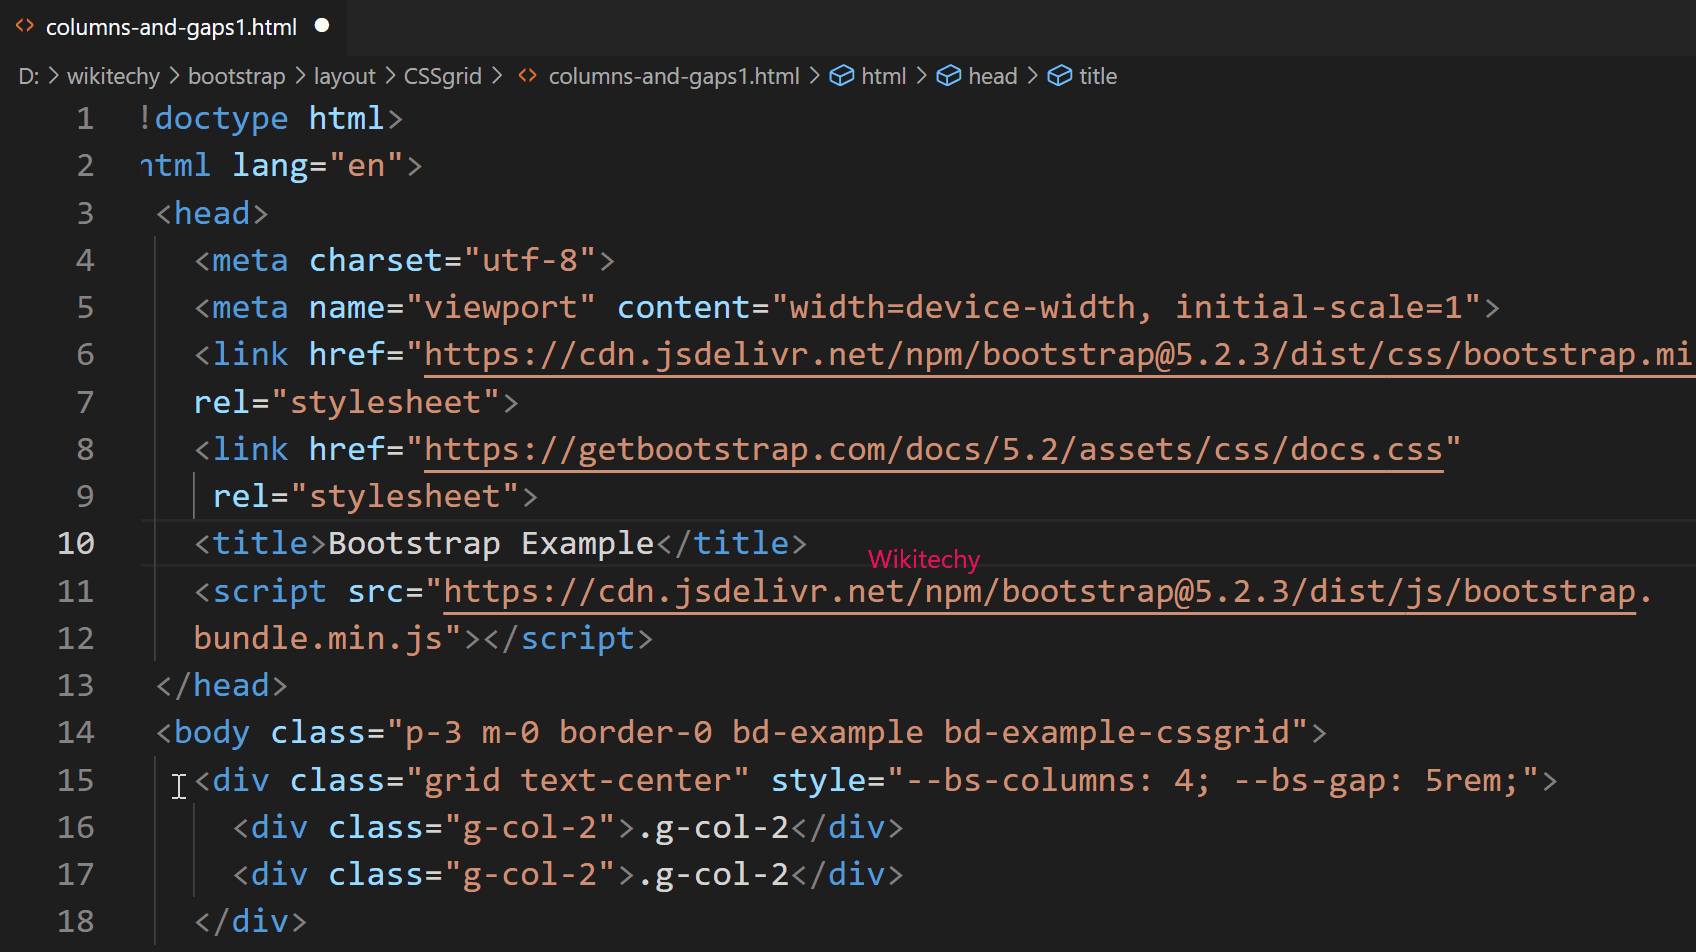This screenshot has height=952, width=1696.
Task: Click the orange code brackets icon before columns-and-gaps1.html breadcrumb
Action: click(527, 75)
